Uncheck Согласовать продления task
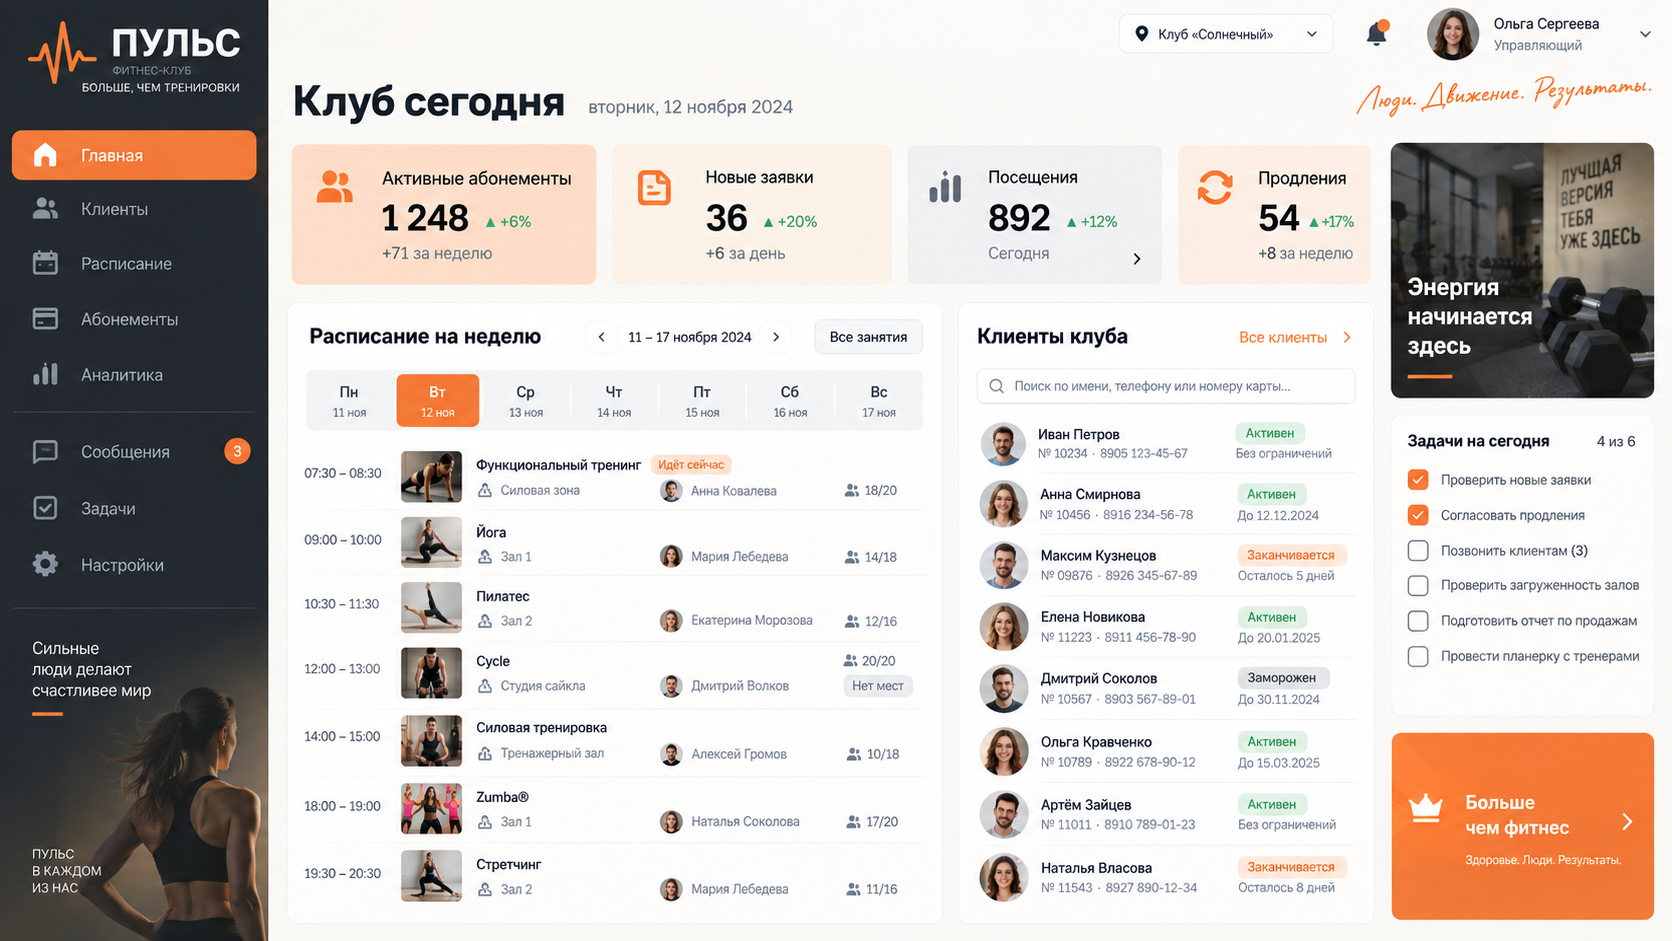 1418,515
